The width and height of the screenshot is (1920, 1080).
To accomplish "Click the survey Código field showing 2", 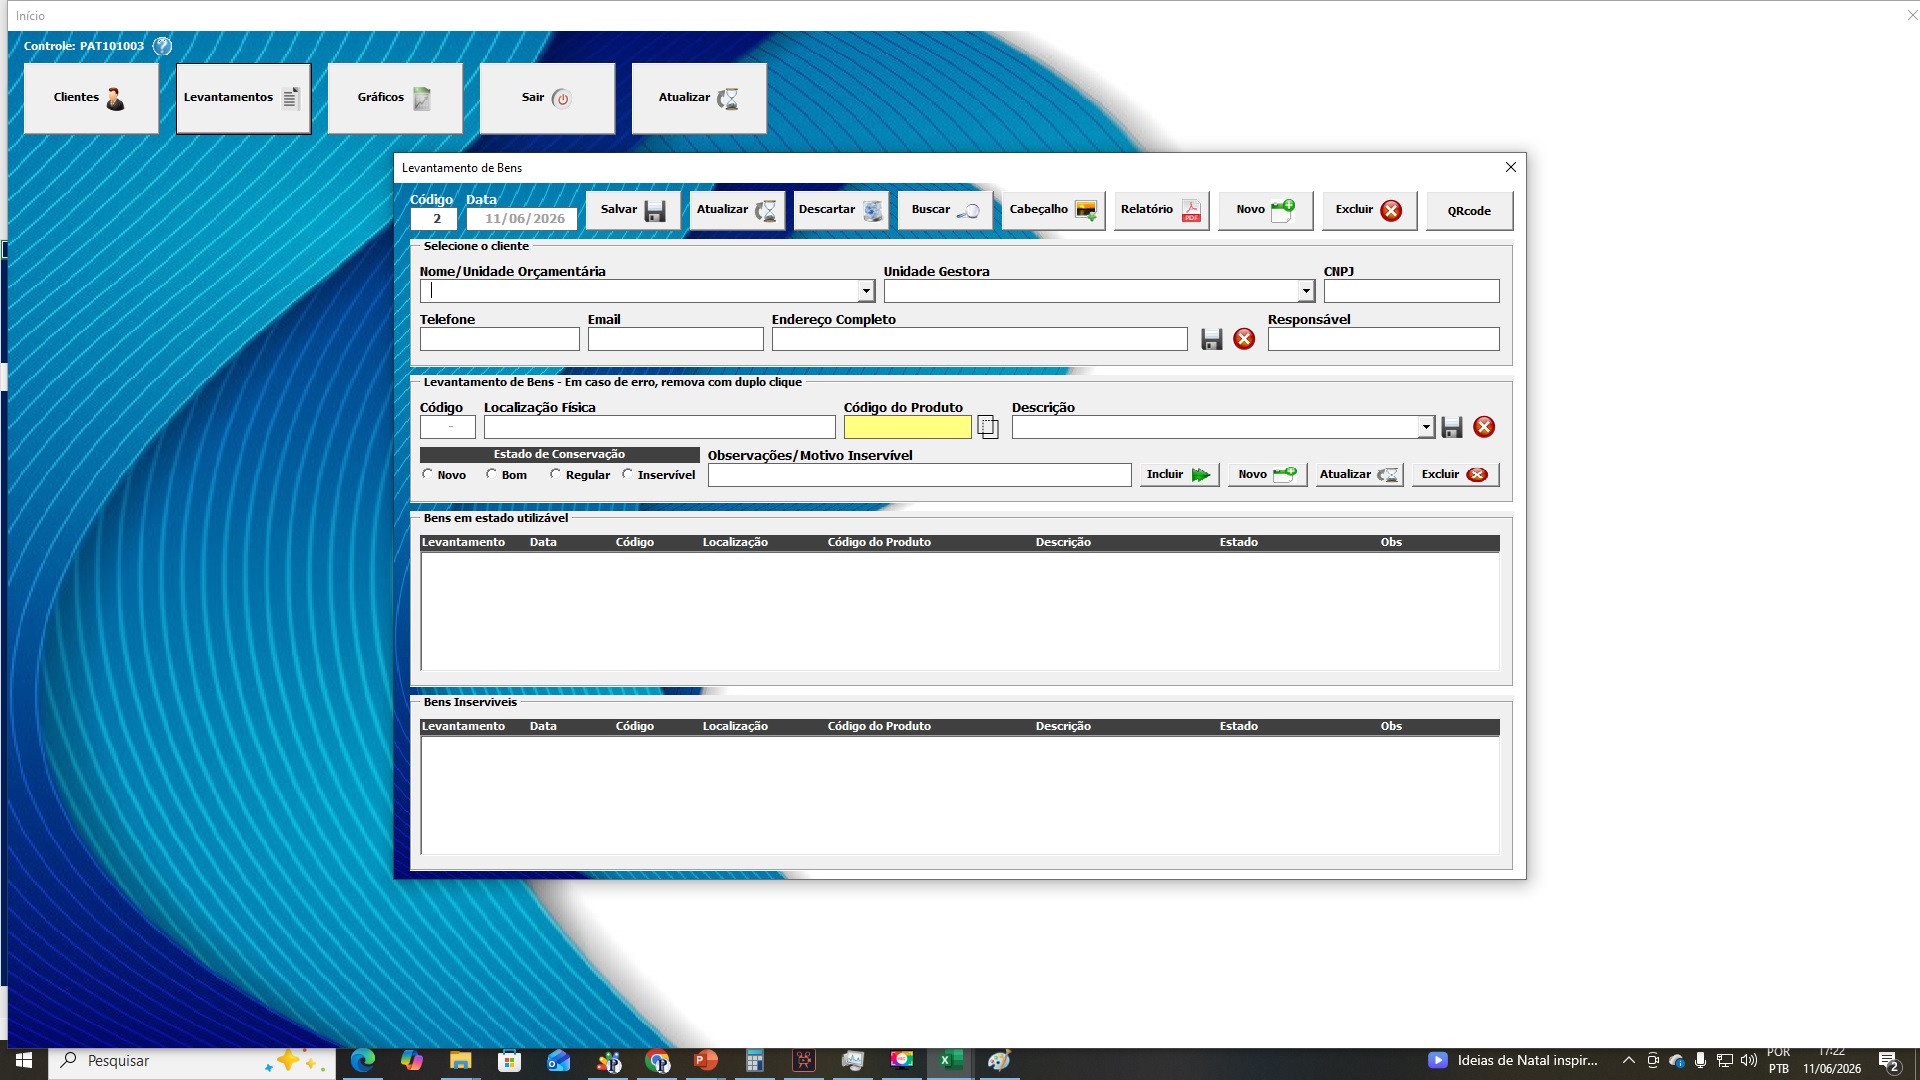I will pos(433,219).
